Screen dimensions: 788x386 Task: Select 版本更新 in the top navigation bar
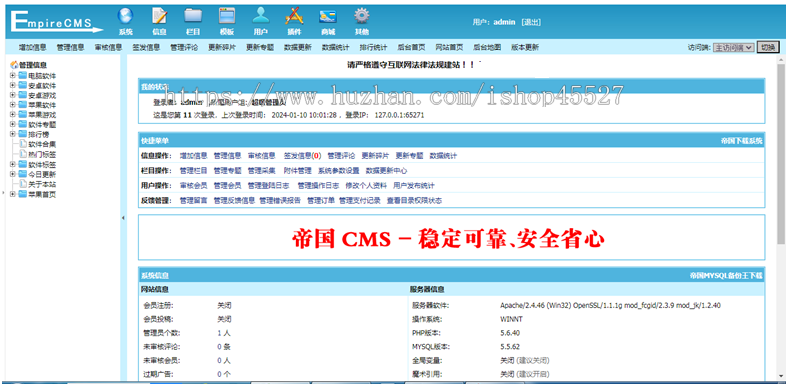pos(525,47)
